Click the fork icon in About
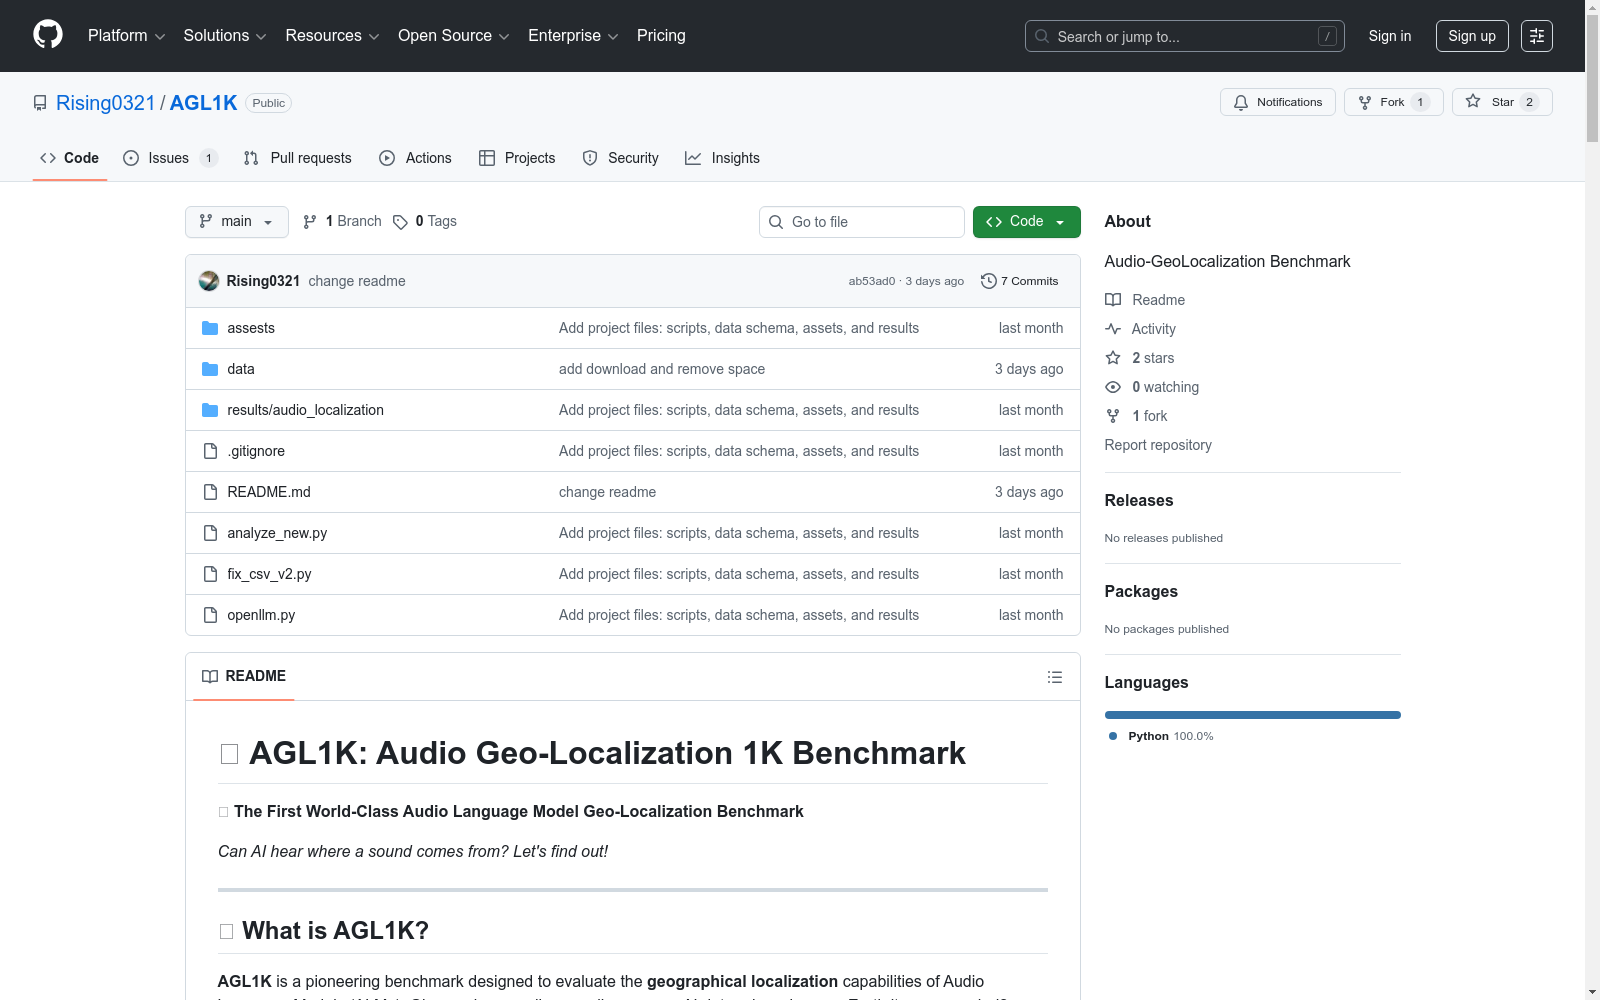 [x=1113, y=416]
